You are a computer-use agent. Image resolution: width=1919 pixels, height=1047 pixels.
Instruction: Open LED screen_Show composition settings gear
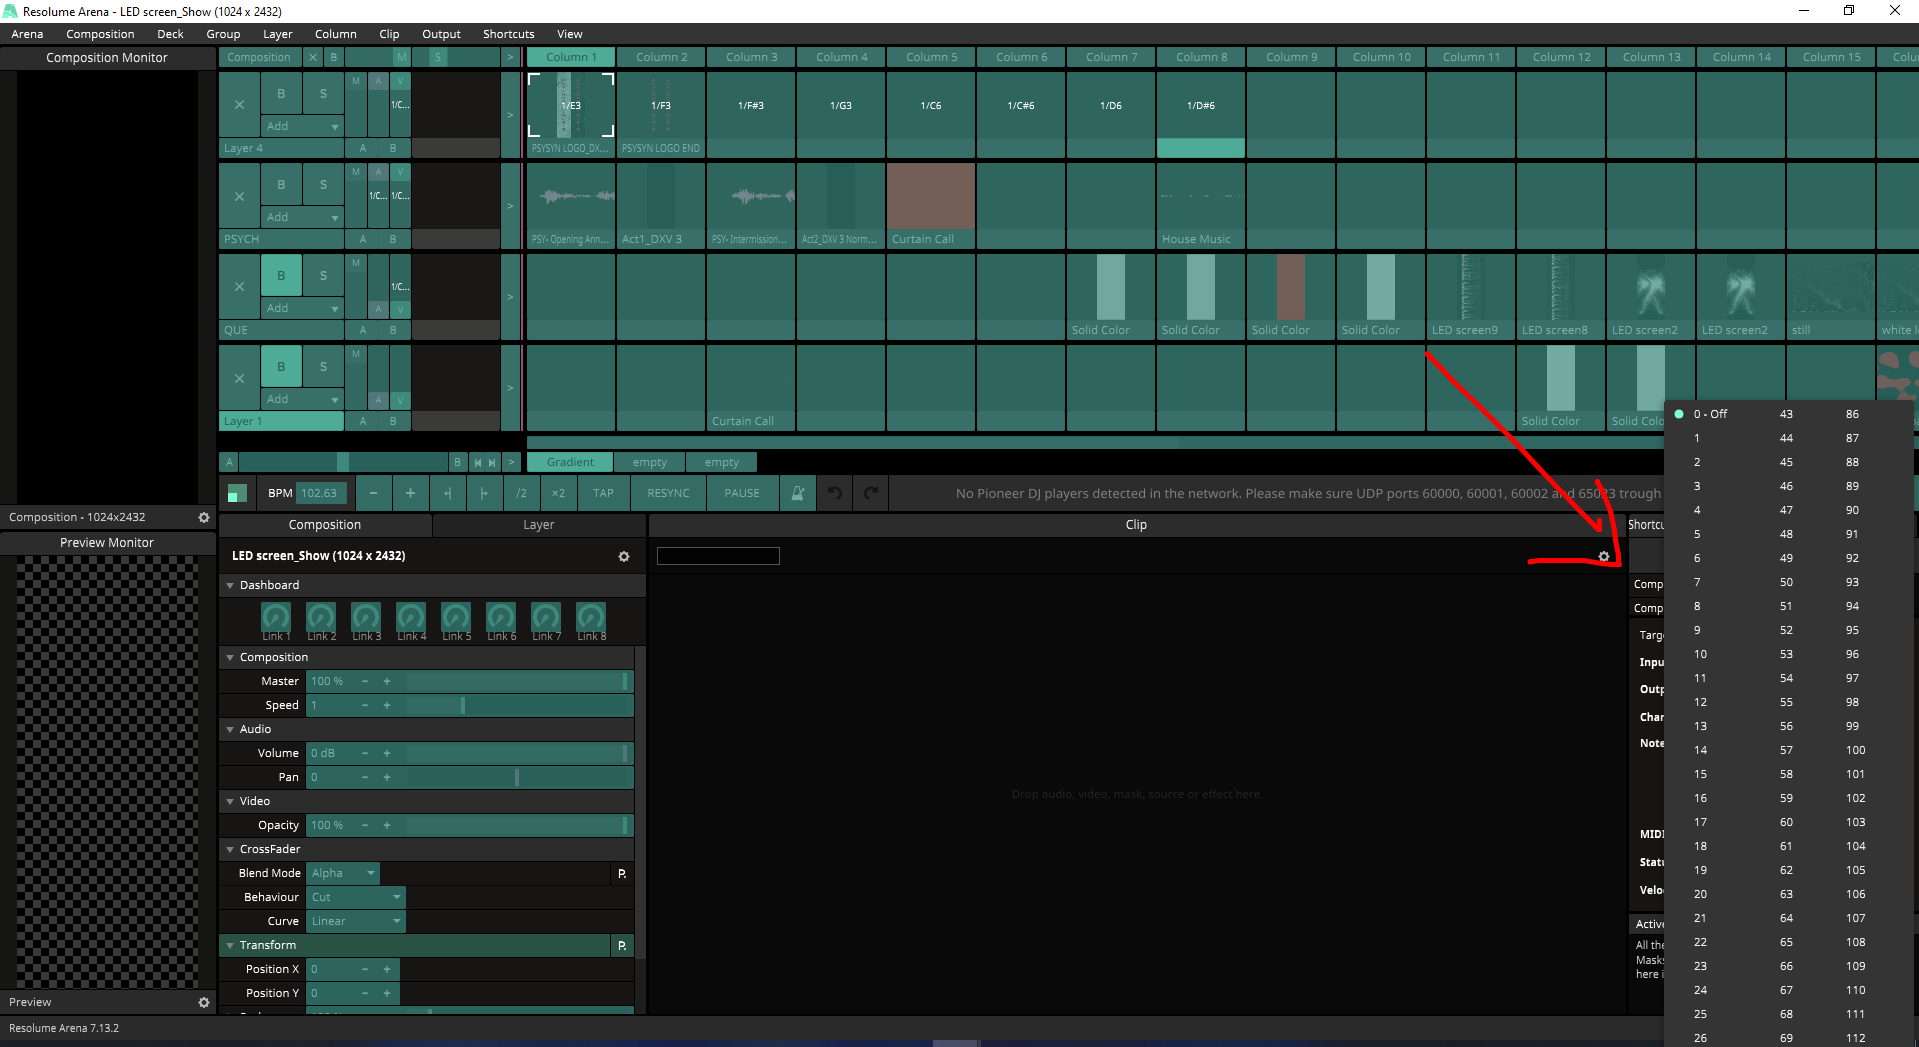click(x=624, y=556)
